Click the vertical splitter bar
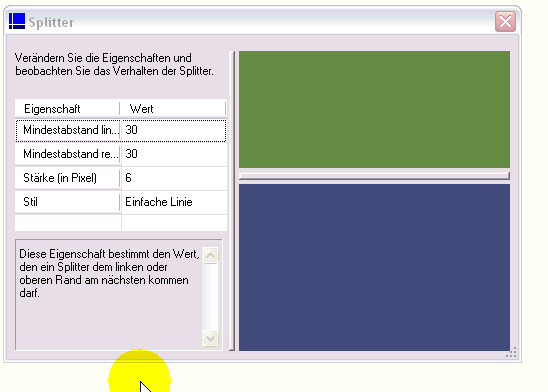Screen dimensions: 548x392 coord(232,201)
